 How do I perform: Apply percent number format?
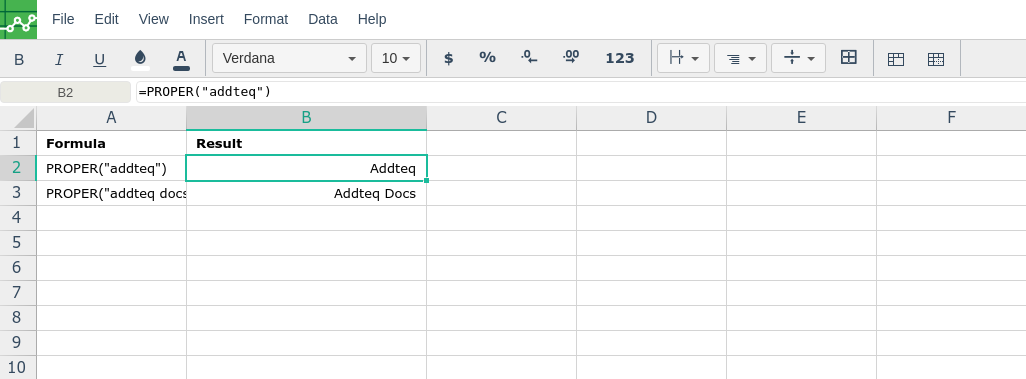(487, 58)
